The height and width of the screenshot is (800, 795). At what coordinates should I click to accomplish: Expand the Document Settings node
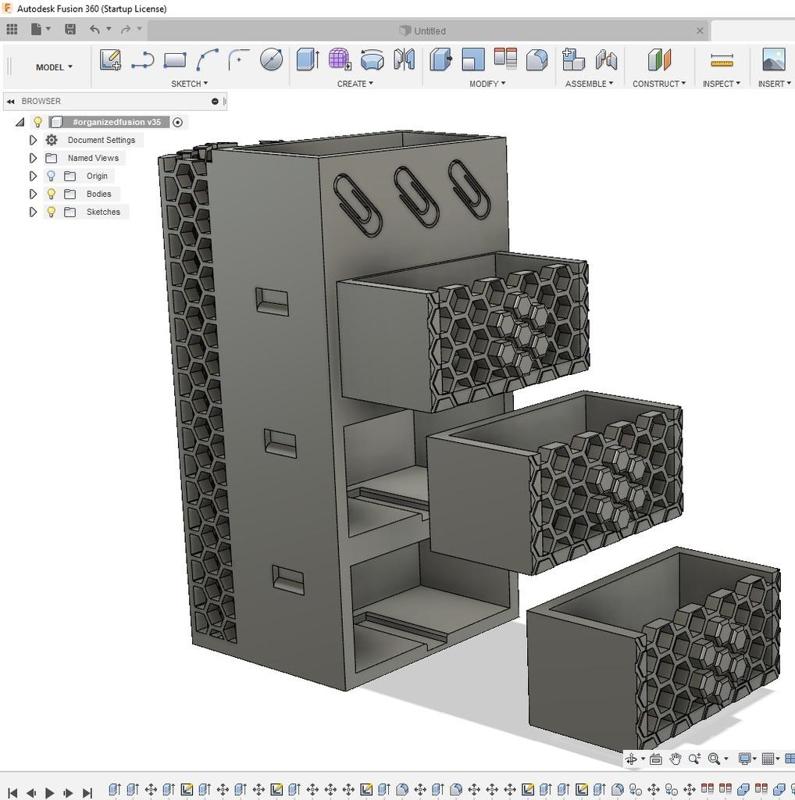[x=33, y=140]
